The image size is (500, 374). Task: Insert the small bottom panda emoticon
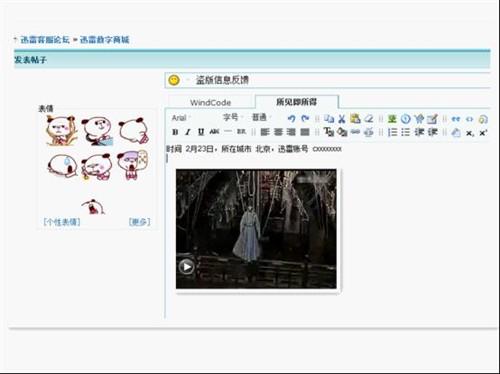93,206
